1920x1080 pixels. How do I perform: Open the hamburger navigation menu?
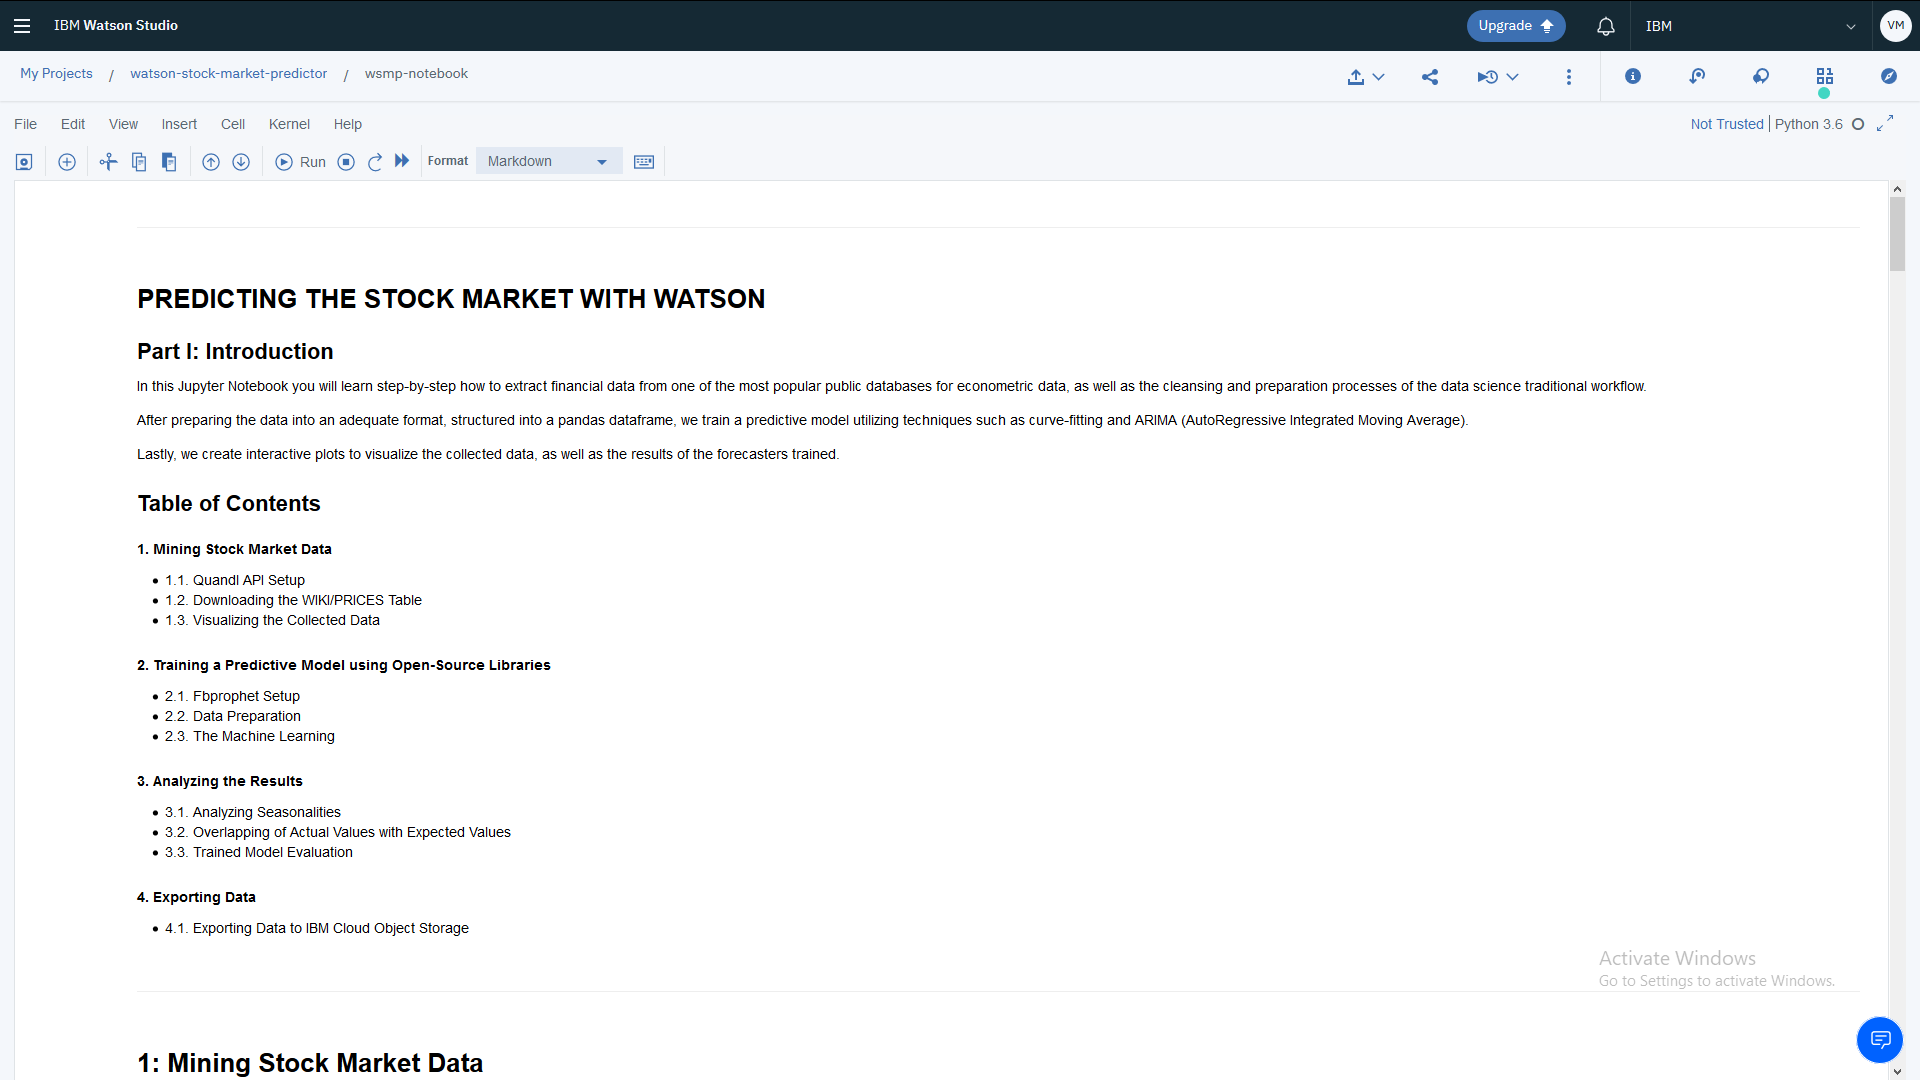[22, 26]
